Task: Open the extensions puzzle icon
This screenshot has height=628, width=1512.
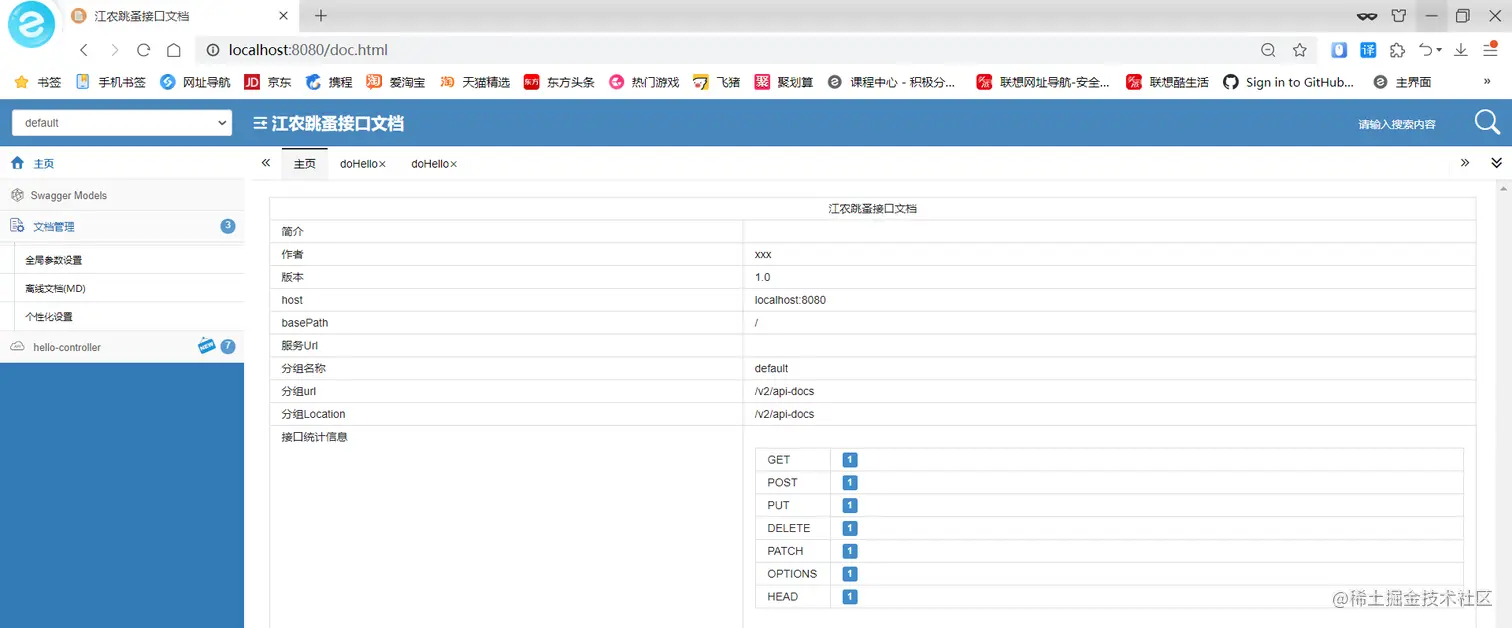Action: coord(1398,50)
